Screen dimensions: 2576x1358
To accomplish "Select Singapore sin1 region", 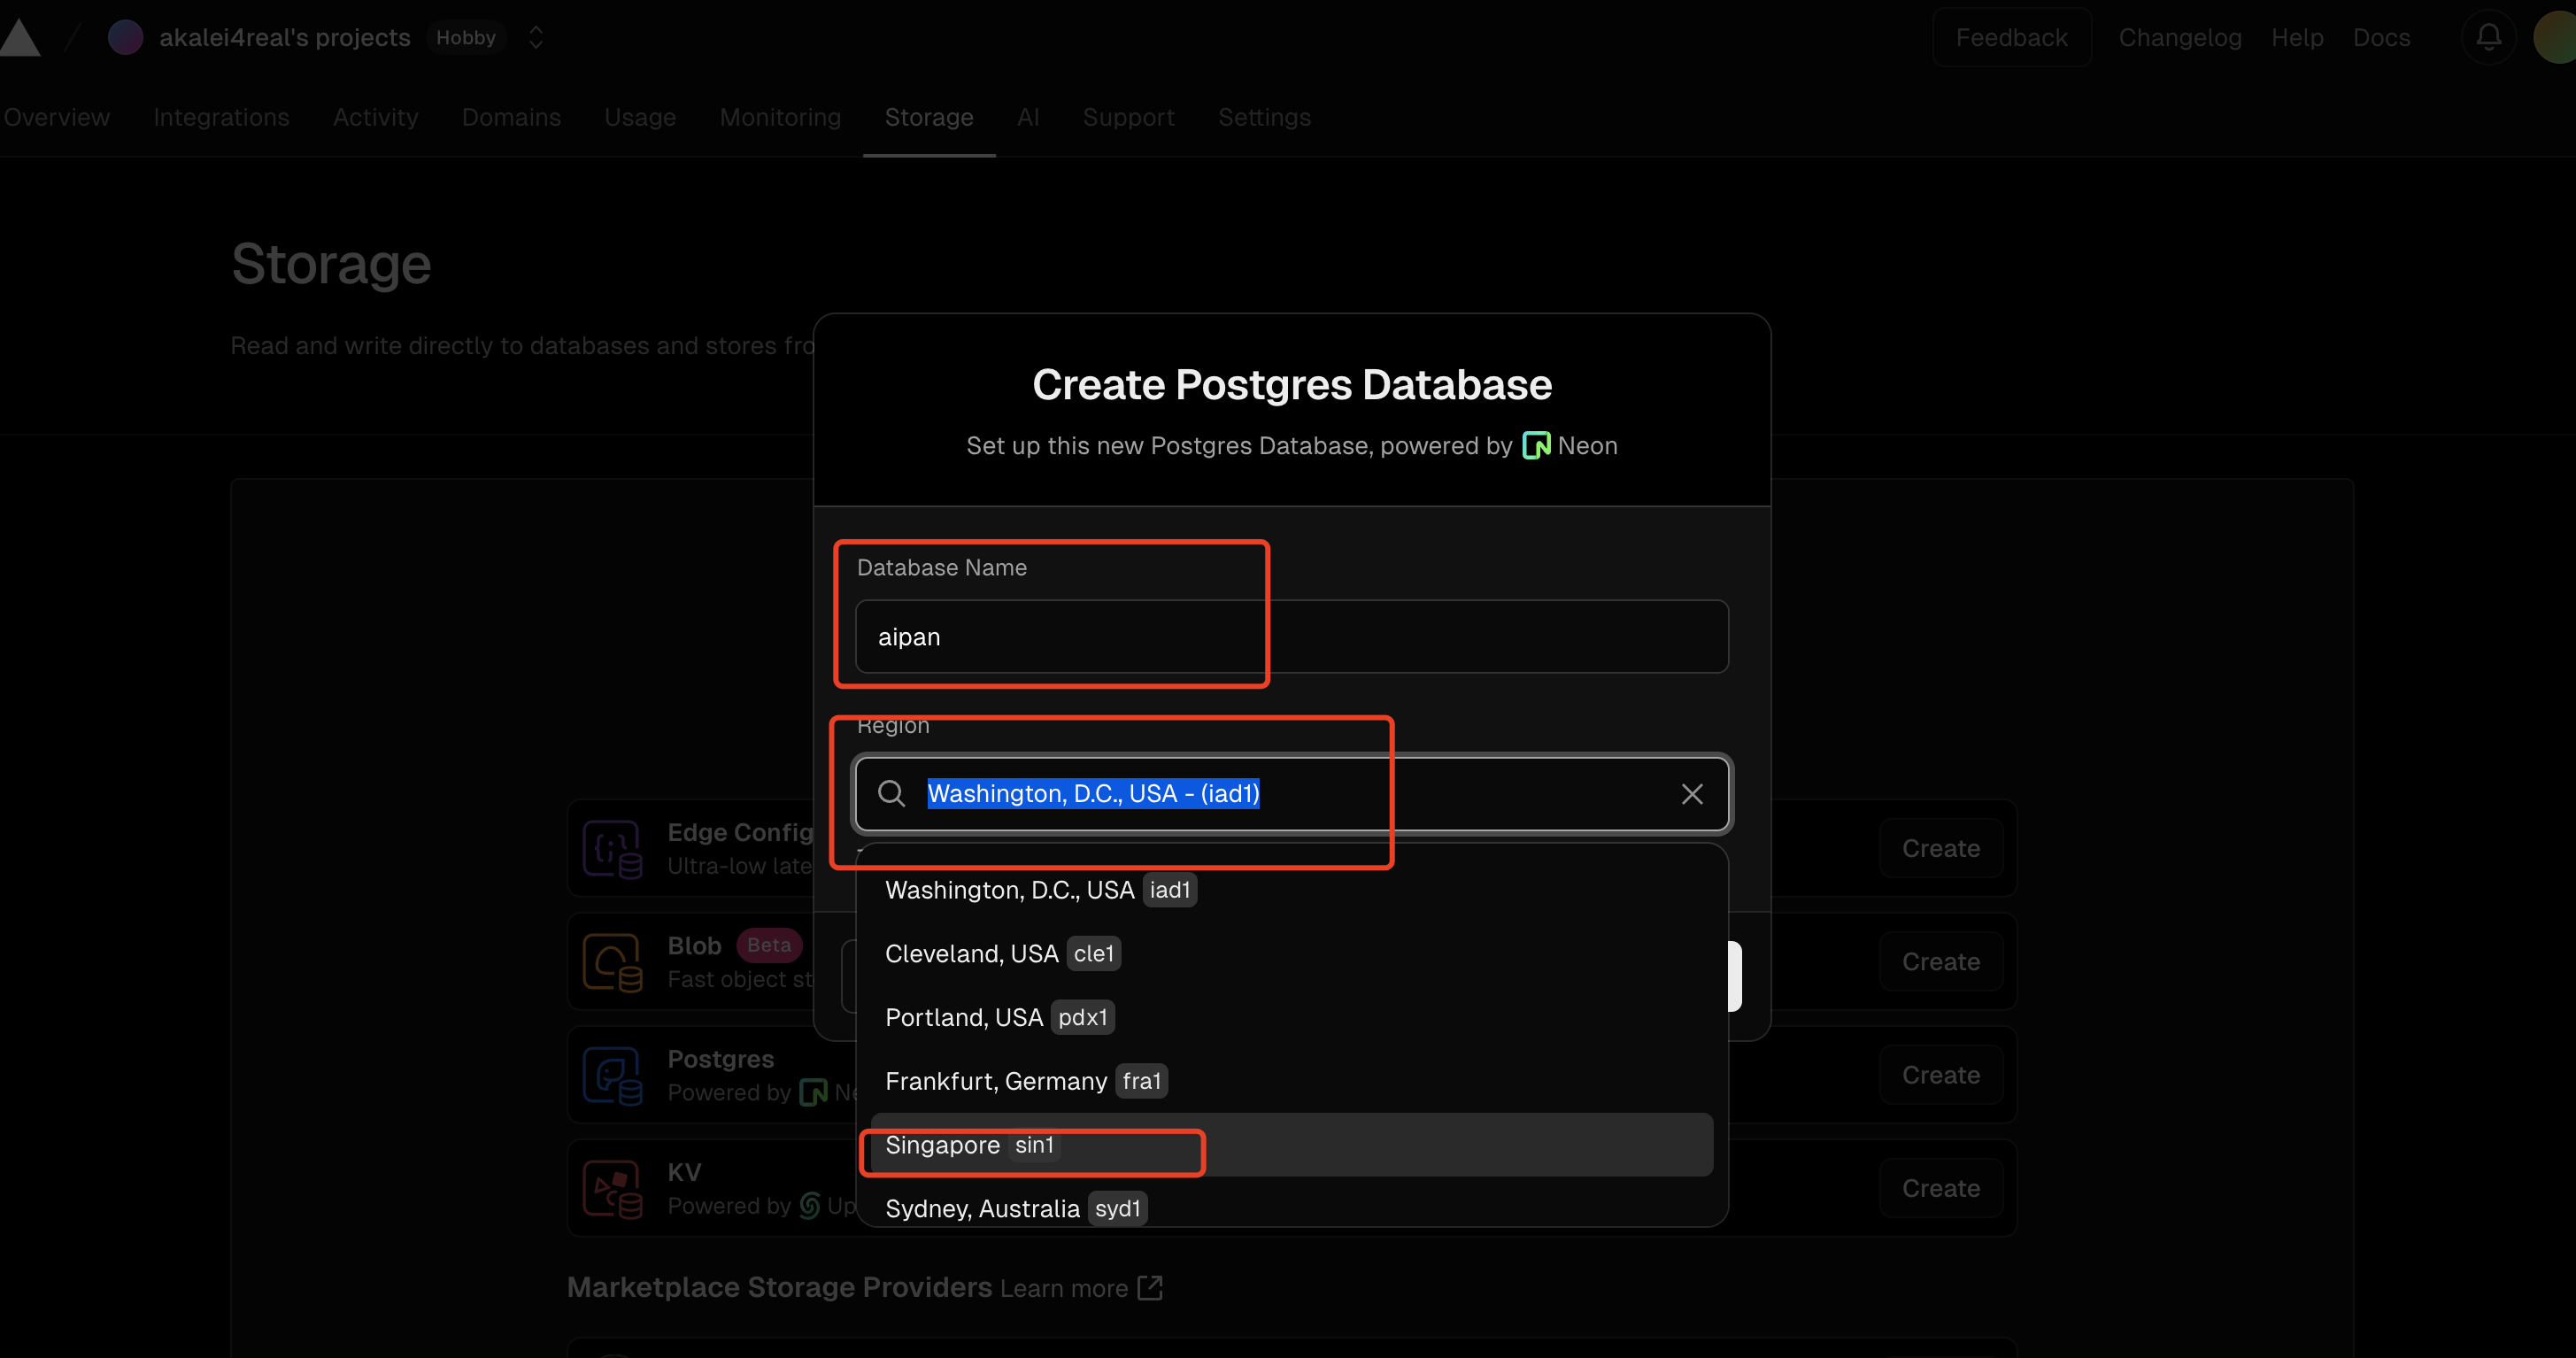I will click(x=1291, y=1144).
